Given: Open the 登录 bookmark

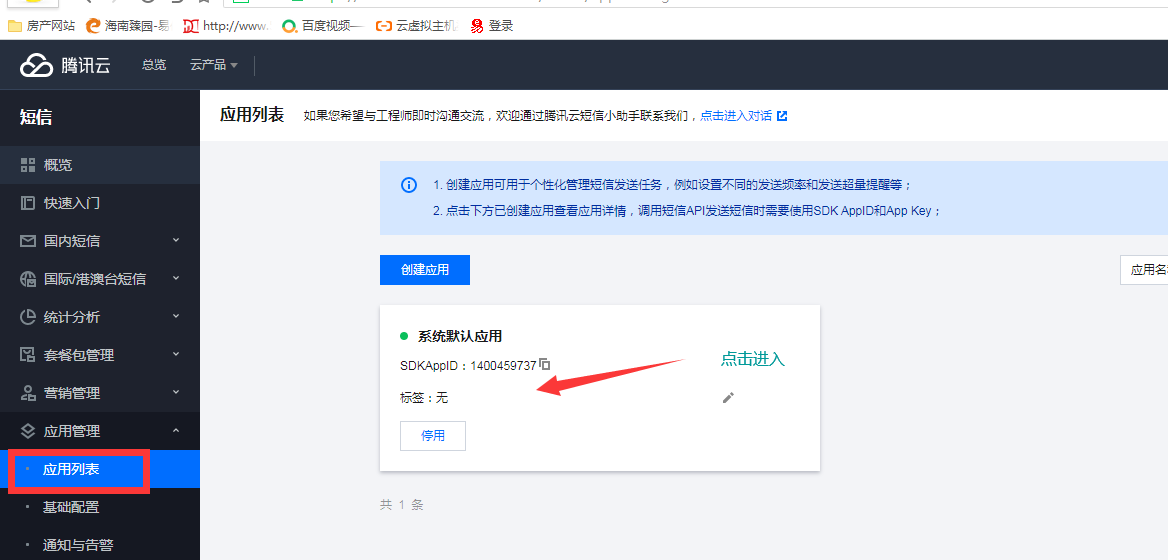Looking at the screenshot, I should point(492,26).
